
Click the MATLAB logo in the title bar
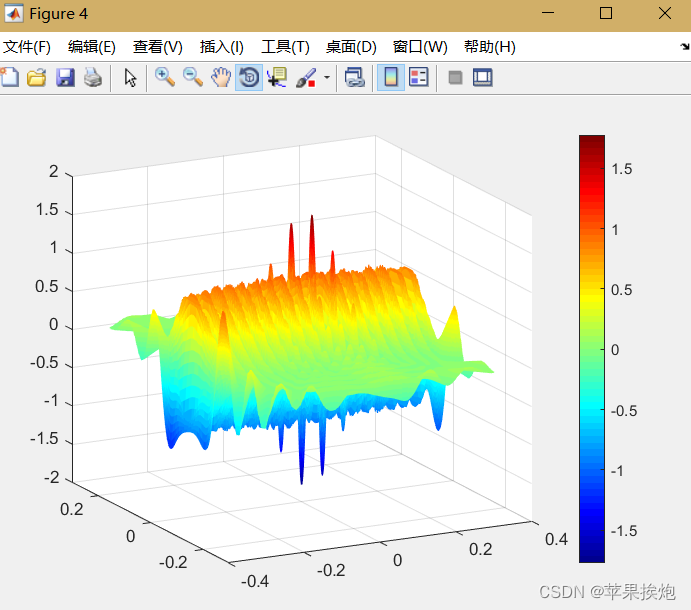point(14,14)
